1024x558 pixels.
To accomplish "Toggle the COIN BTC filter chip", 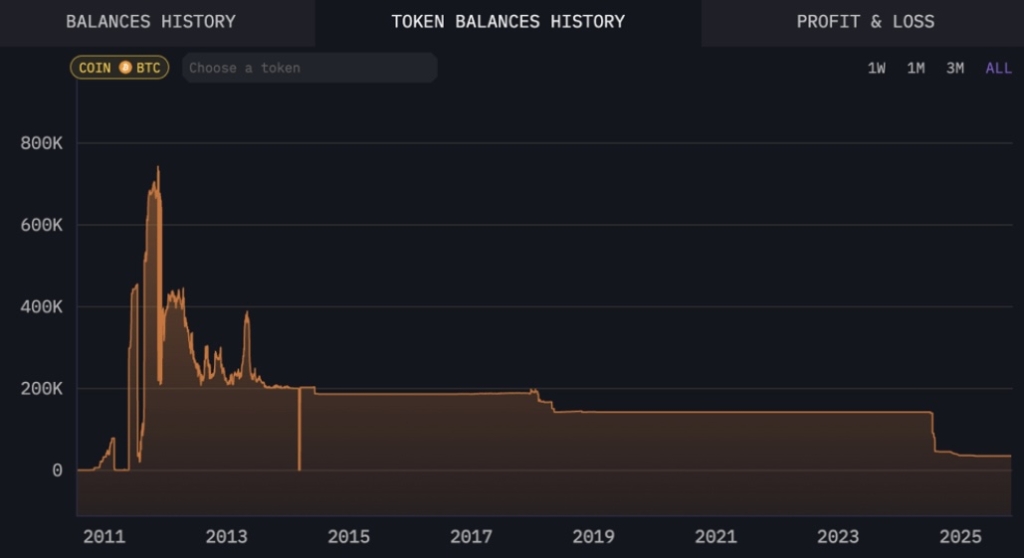I will (119, 68).
